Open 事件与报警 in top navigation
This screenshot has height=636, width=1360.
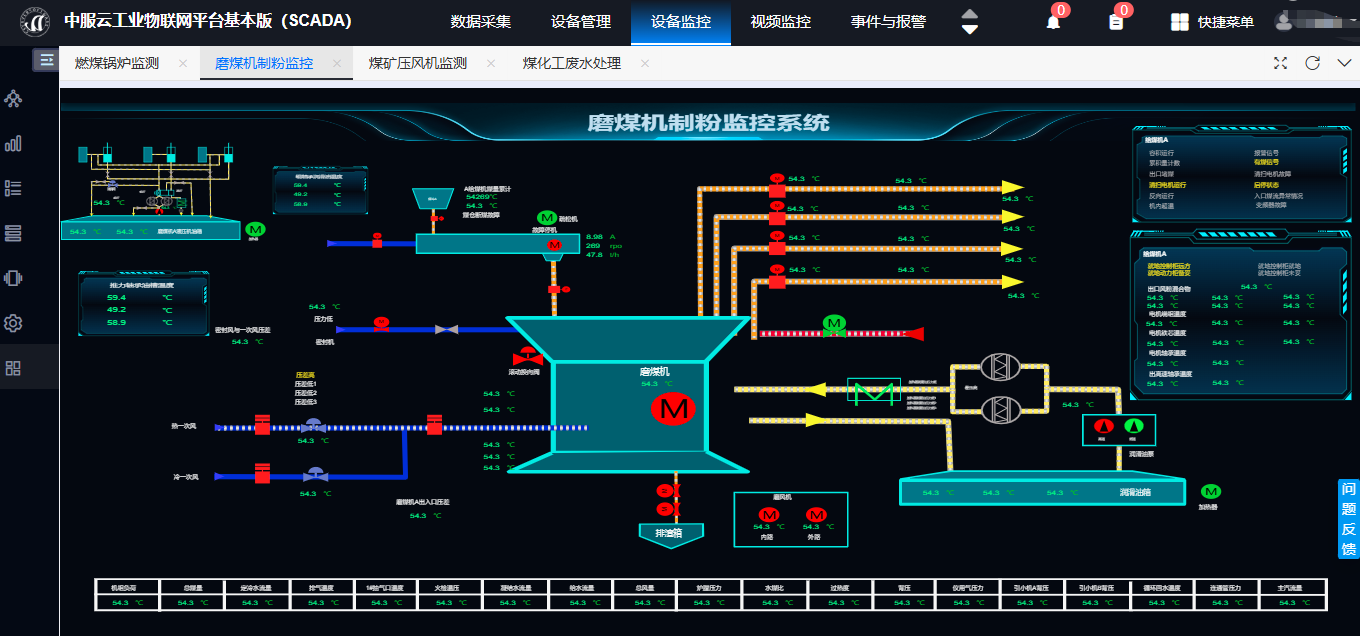[889, 22]
